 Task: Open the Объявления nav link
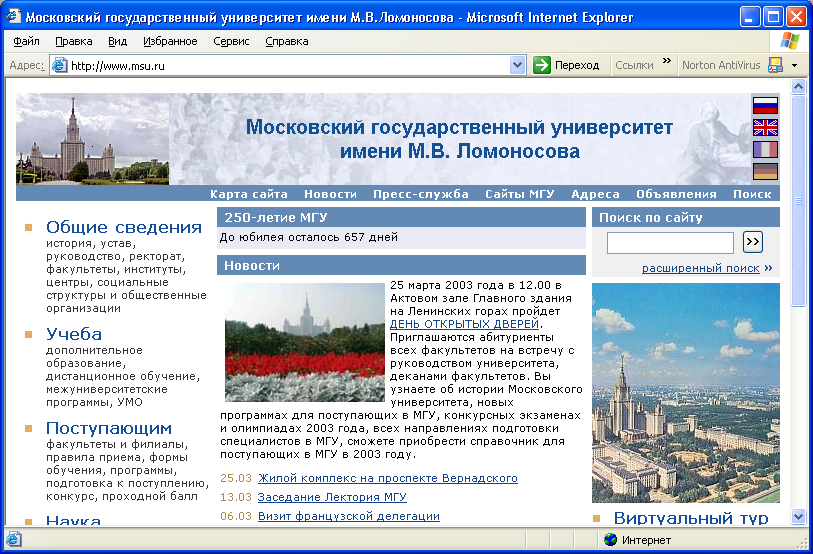coord(676,194)
